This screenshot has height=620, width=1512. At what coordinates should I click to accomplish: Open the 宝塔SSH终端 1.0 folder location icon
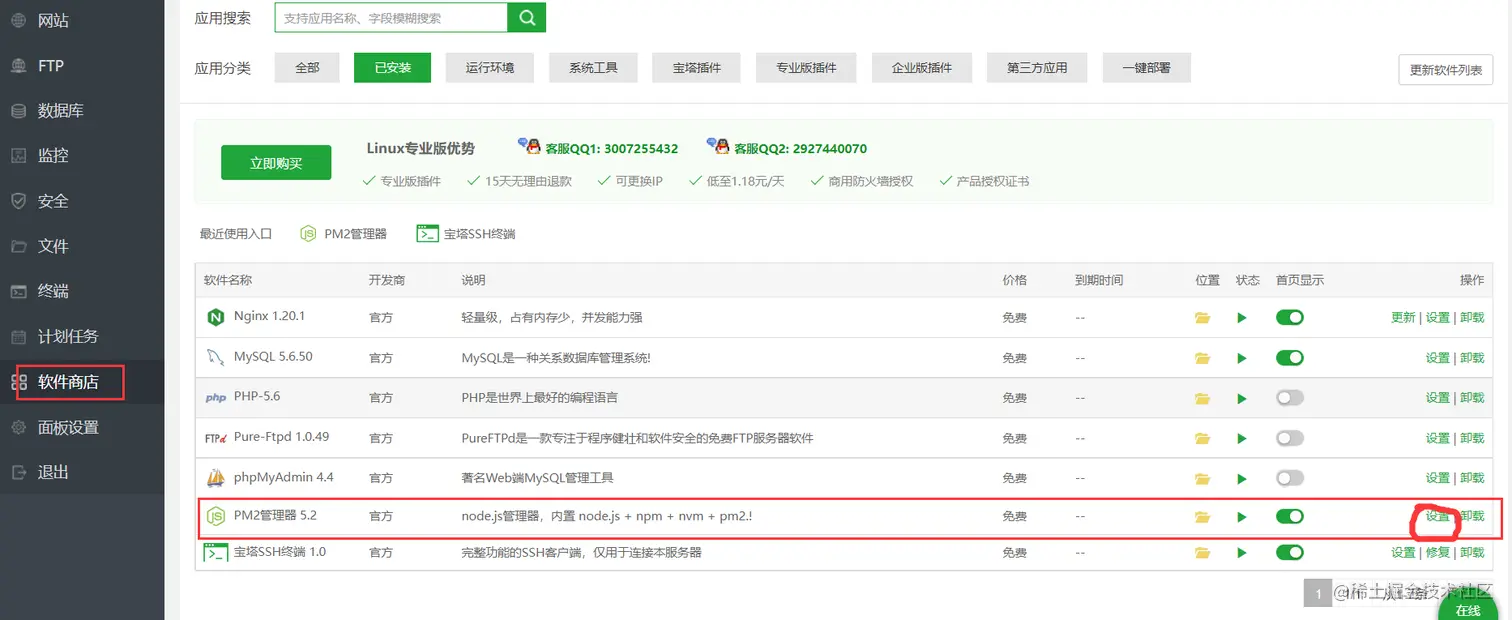tap(1202, 552)
